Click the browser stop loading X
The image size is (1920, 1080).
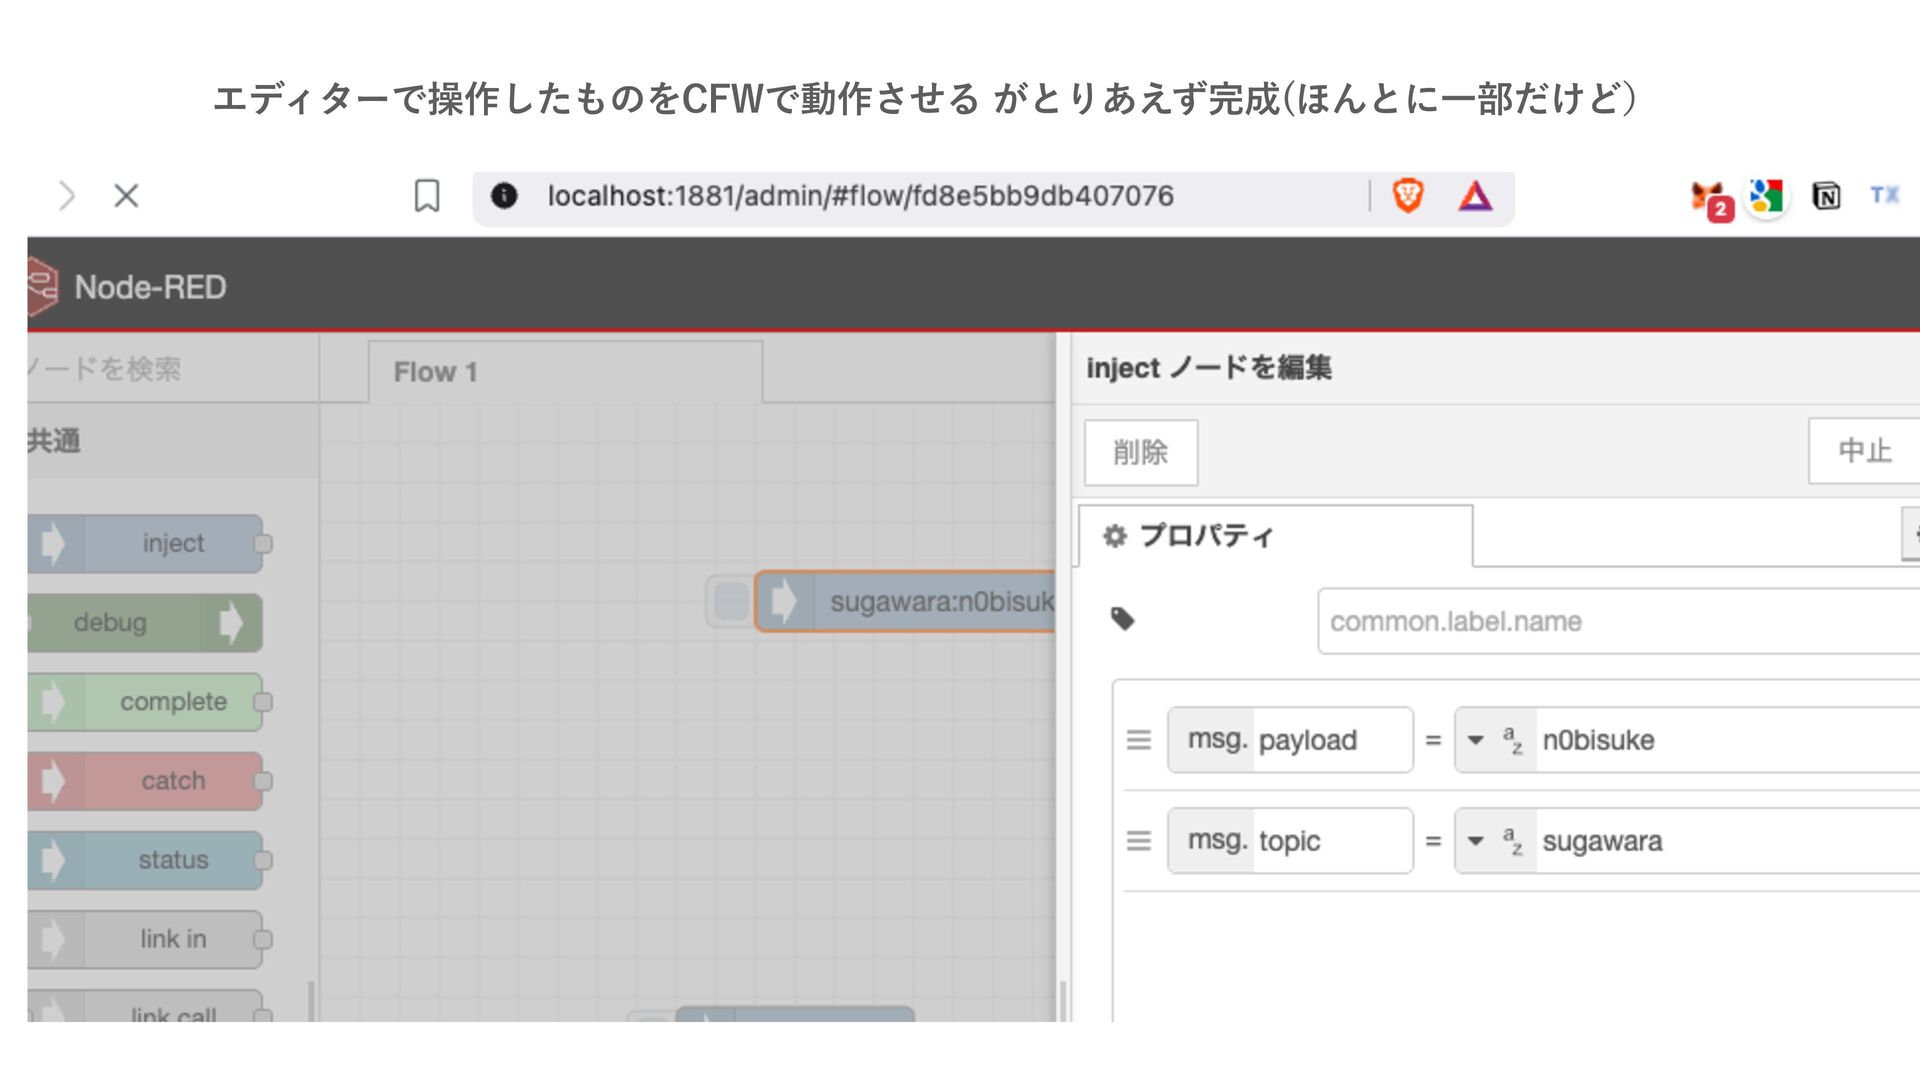(126, 196)
